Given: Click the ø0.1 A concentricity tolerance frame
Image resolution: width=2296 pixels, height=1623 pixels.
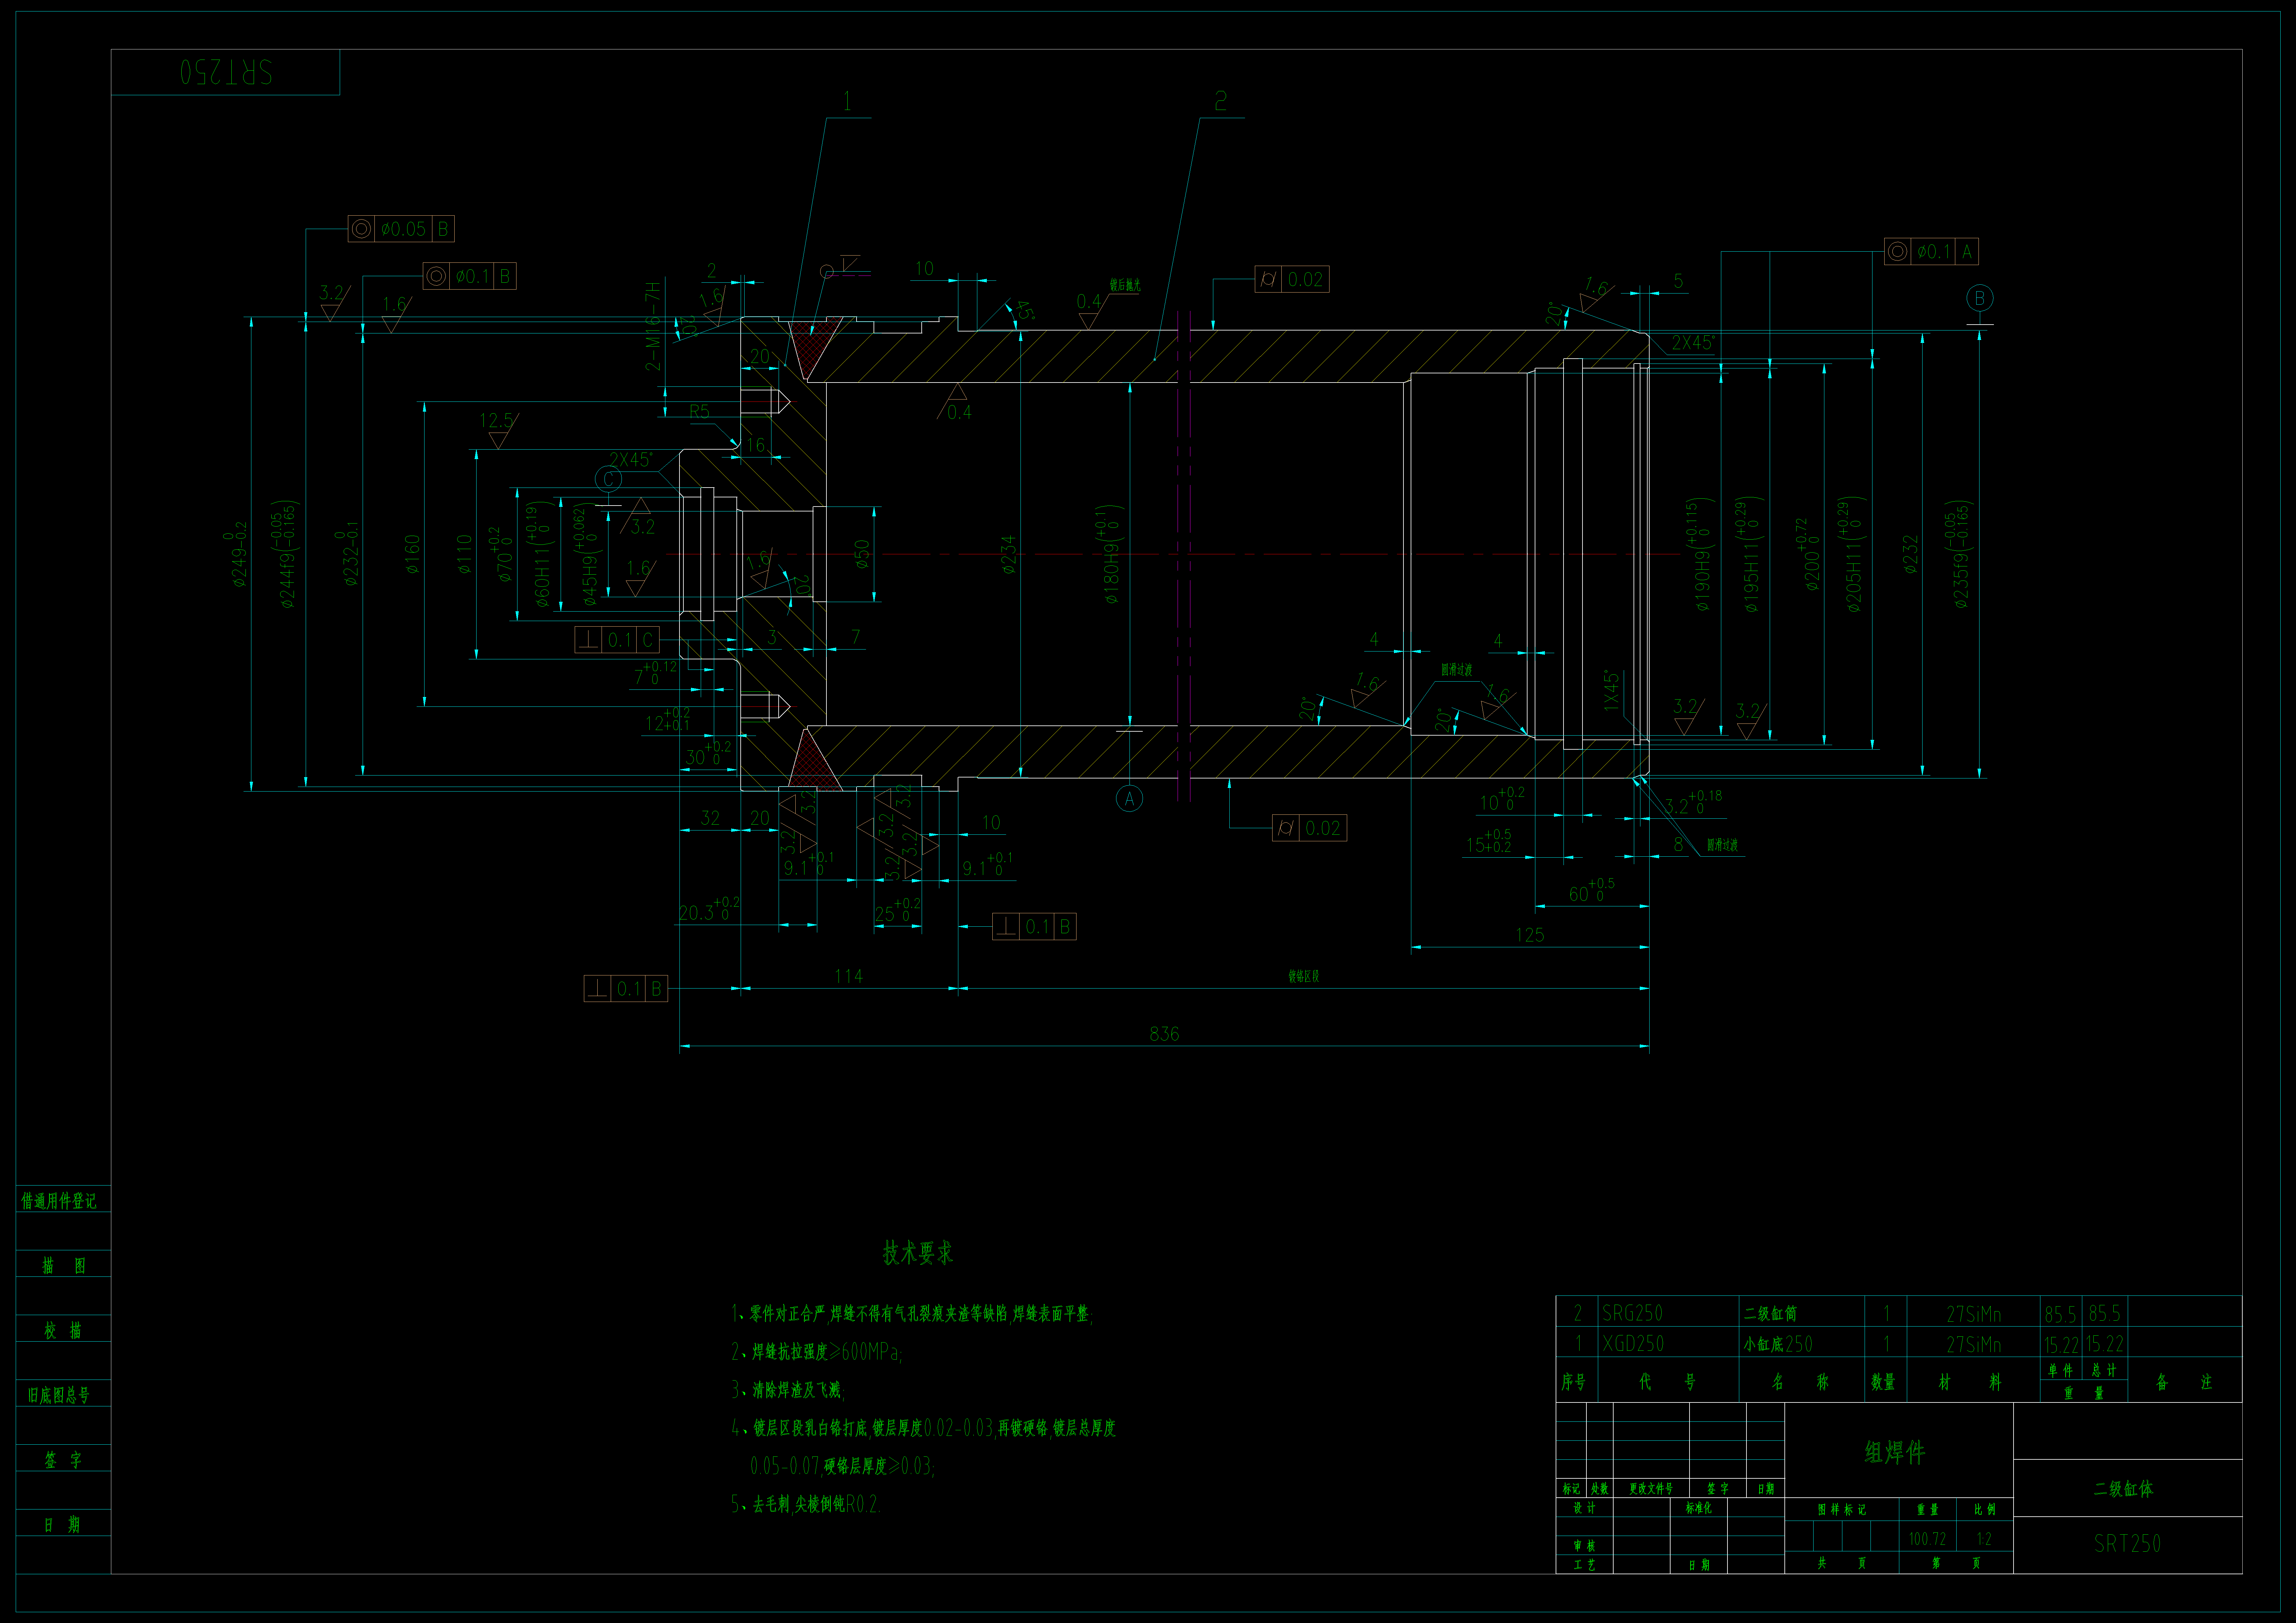Looking at the screenshot, I should point(1931,252).
